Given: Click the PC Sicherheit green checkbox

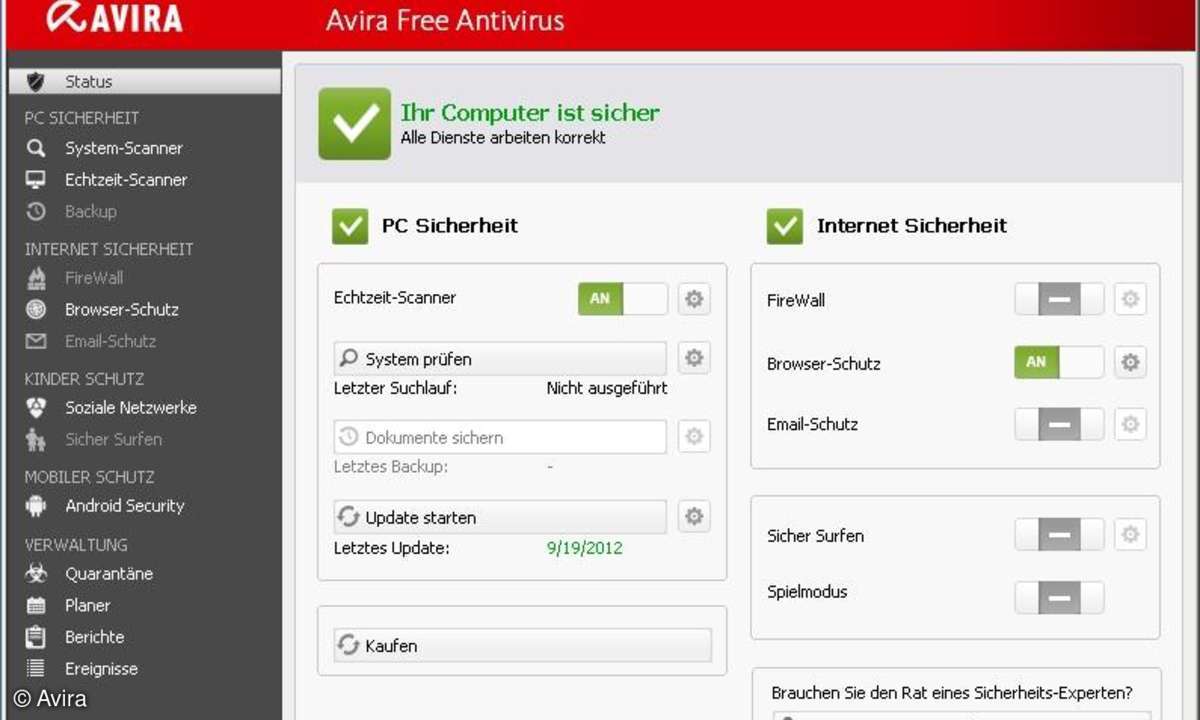Looking at the screenshot, I should click(350, 226).
